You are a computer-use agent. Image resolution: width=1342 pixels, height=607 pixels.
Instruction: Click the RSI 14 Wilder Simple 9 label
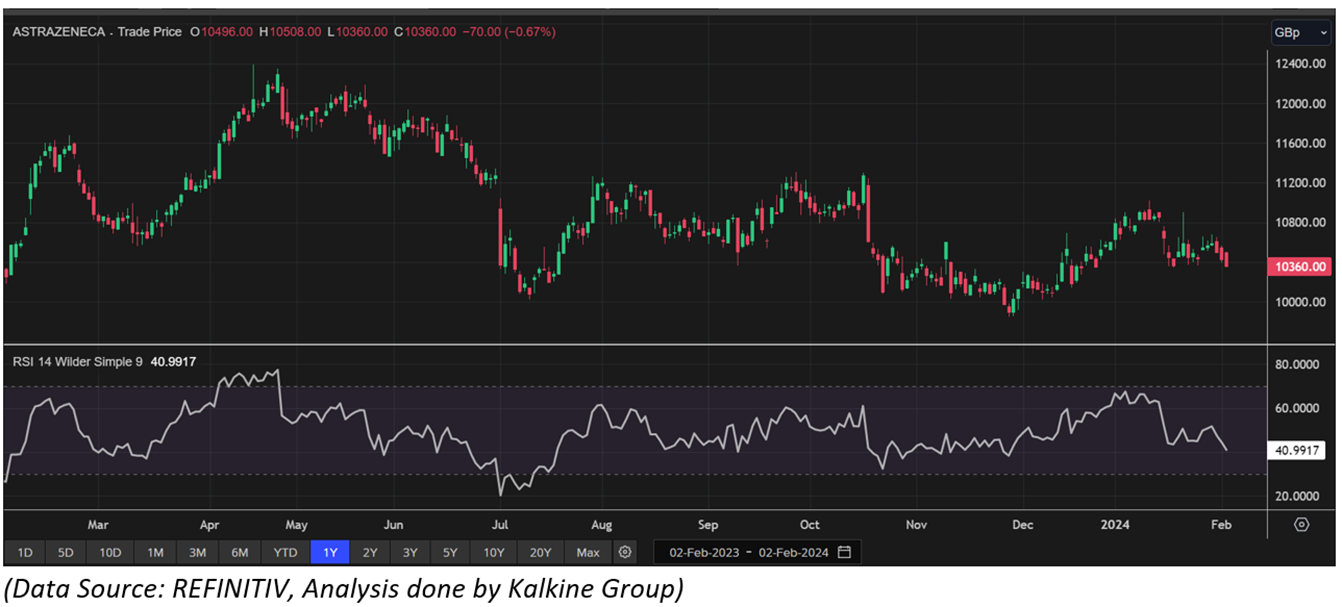pyautogui.click(x=78, y=361)
